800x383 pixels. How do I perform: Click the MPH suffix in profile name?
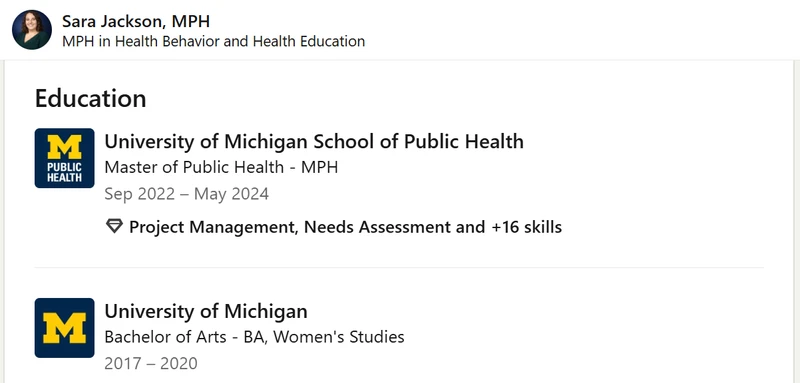click(190, 21)
